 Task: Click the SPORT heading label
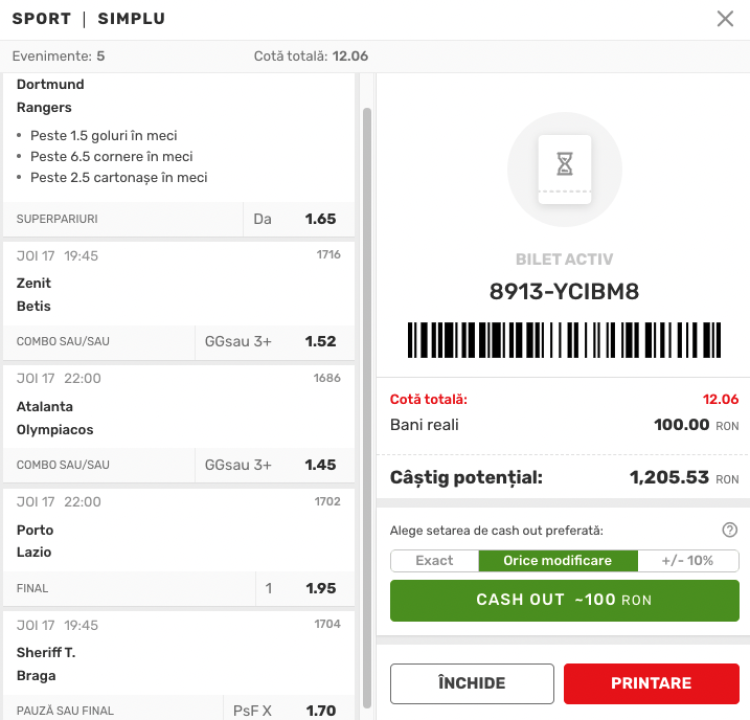point(42,19)
